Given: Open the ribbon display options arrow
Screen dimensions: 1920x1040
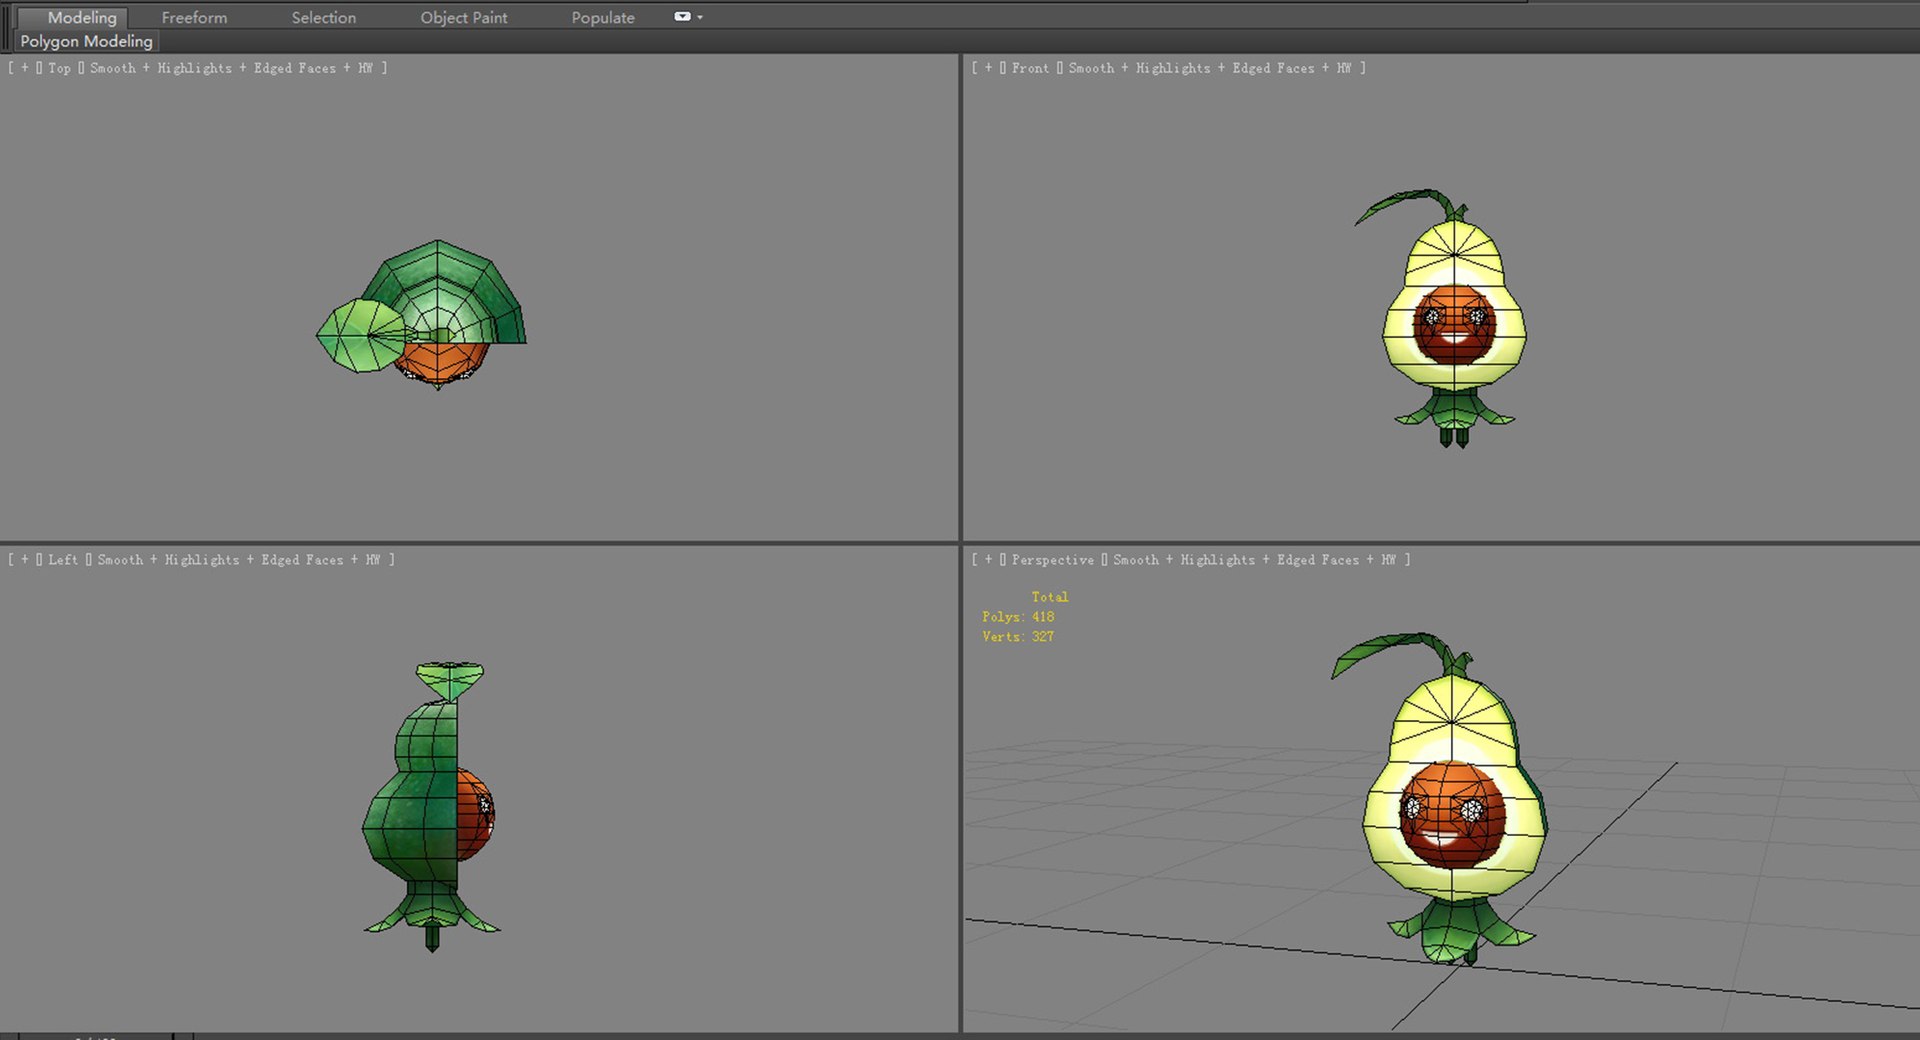Looking at the screenshot, I should [699, 17].
